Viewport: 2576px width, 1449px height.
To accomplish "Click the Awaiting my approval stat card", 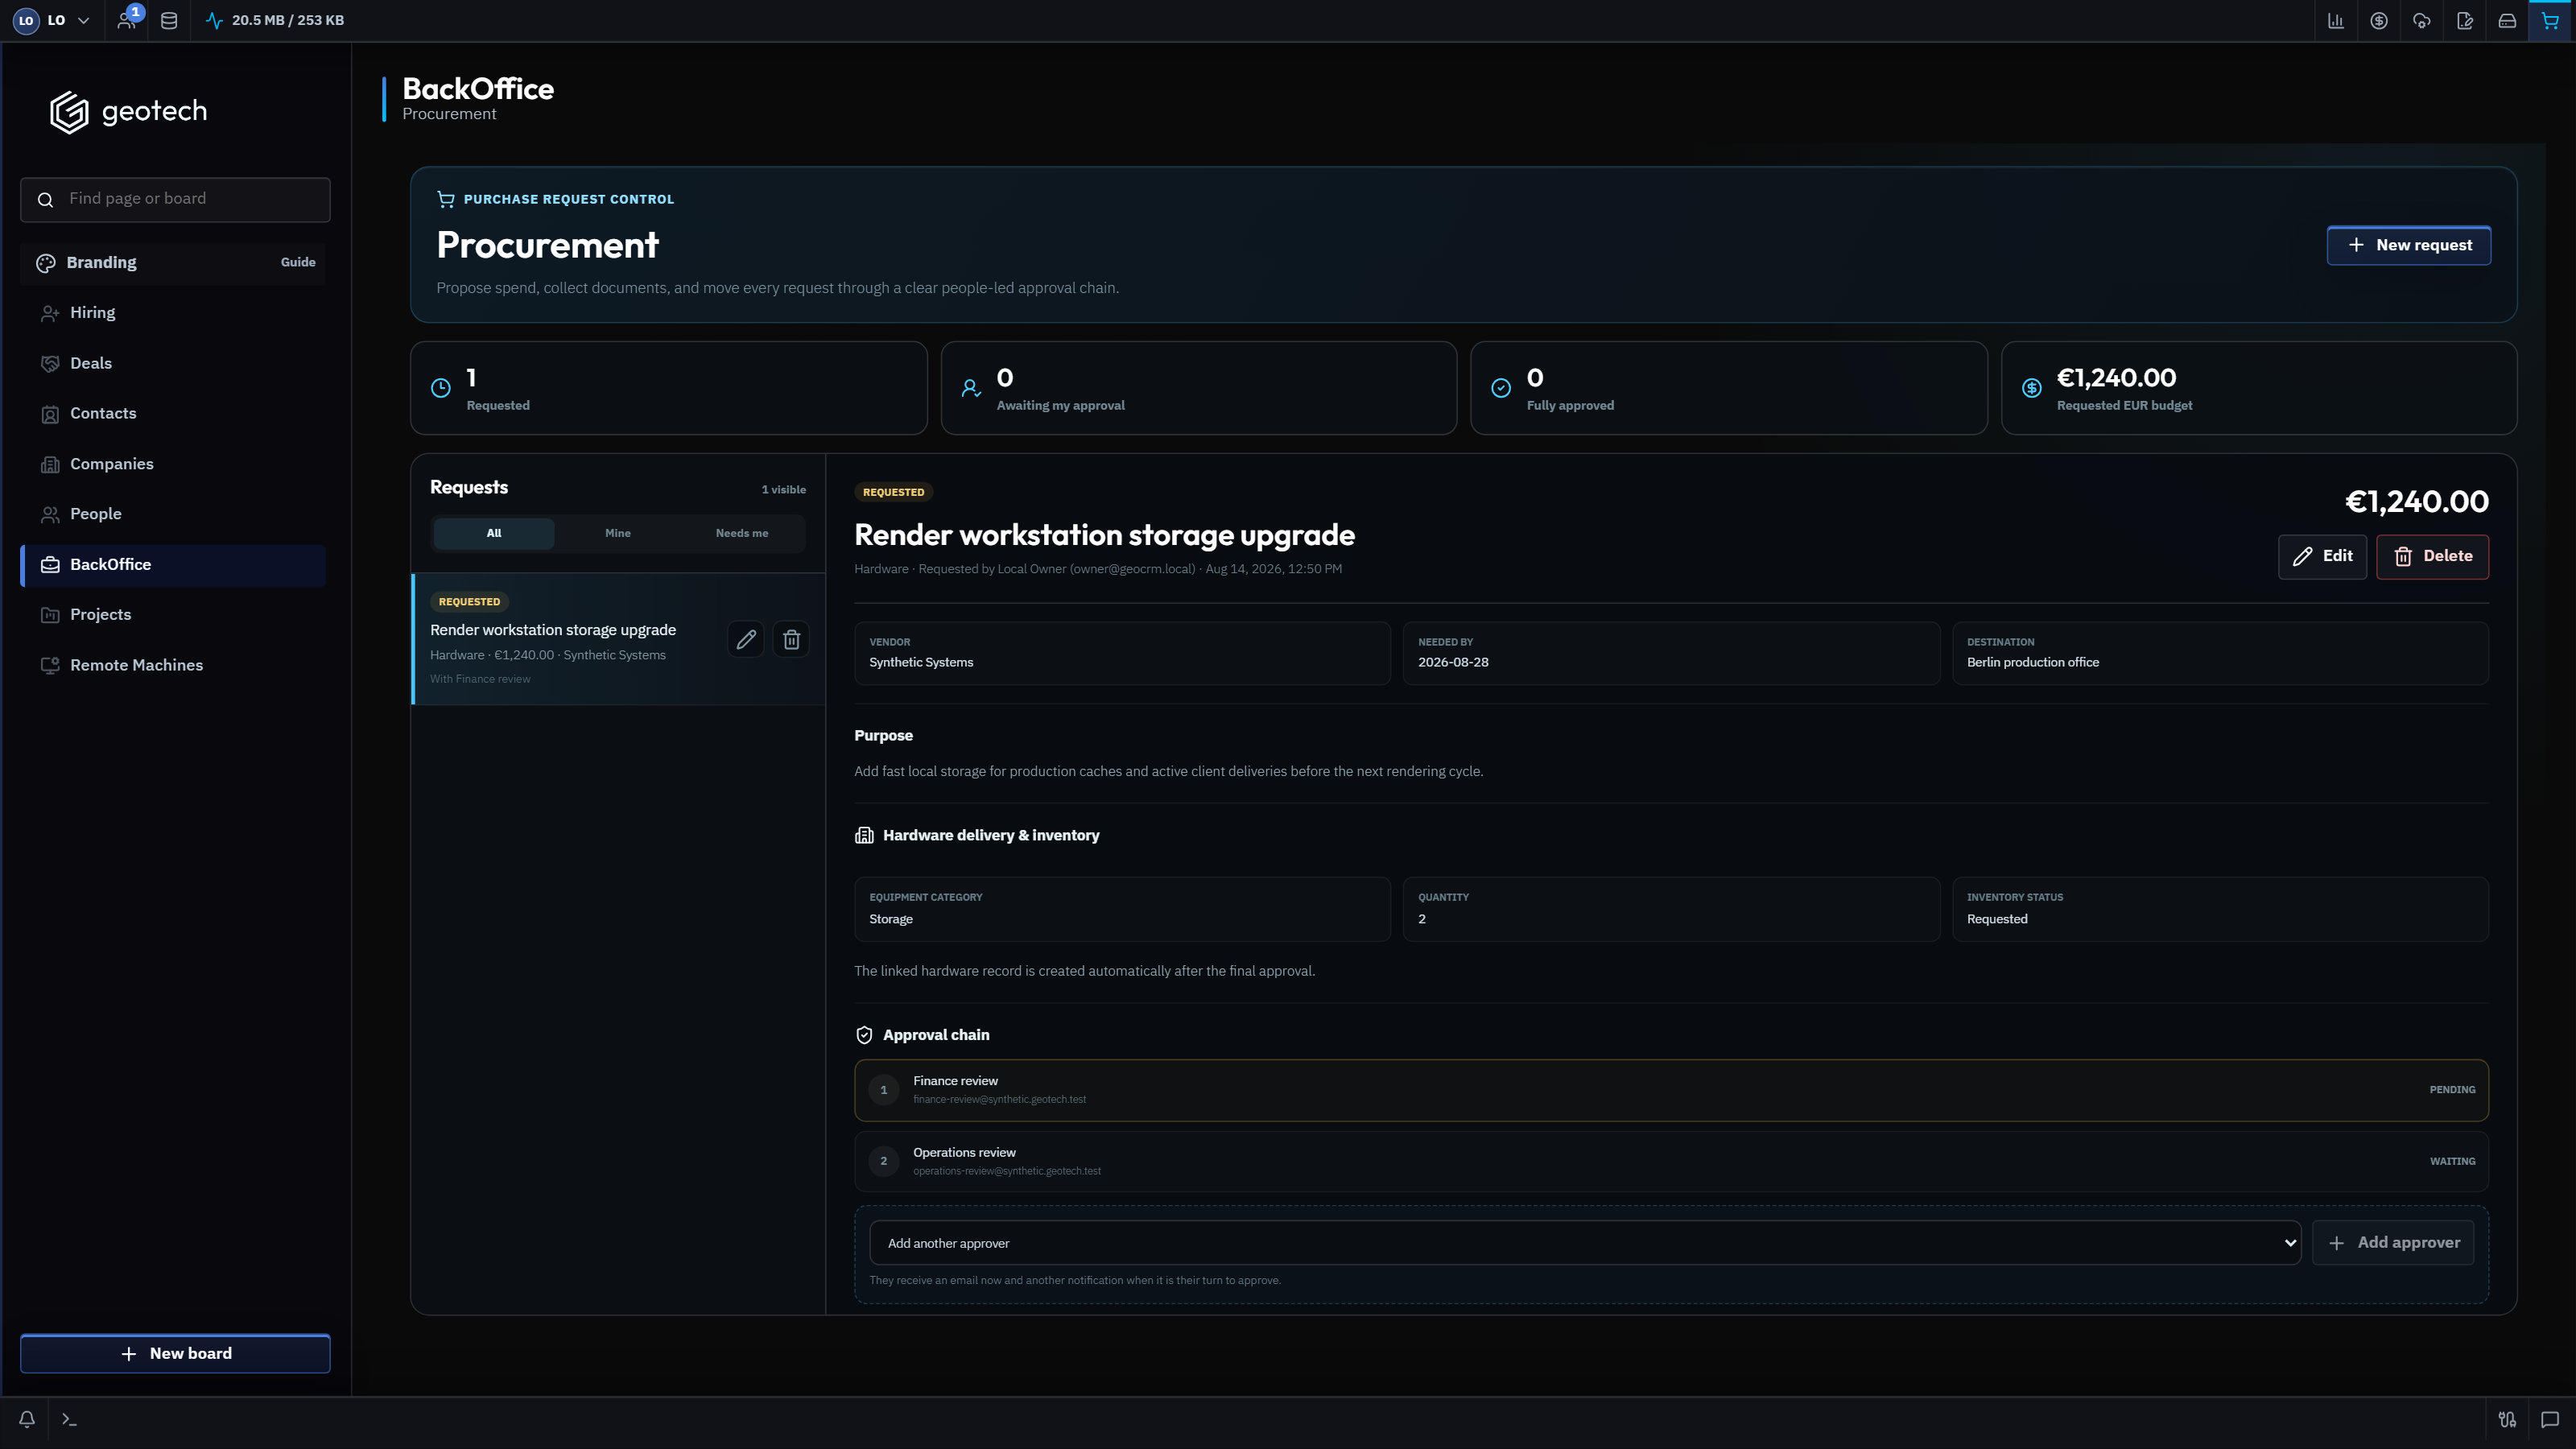I will point(1199,388).
